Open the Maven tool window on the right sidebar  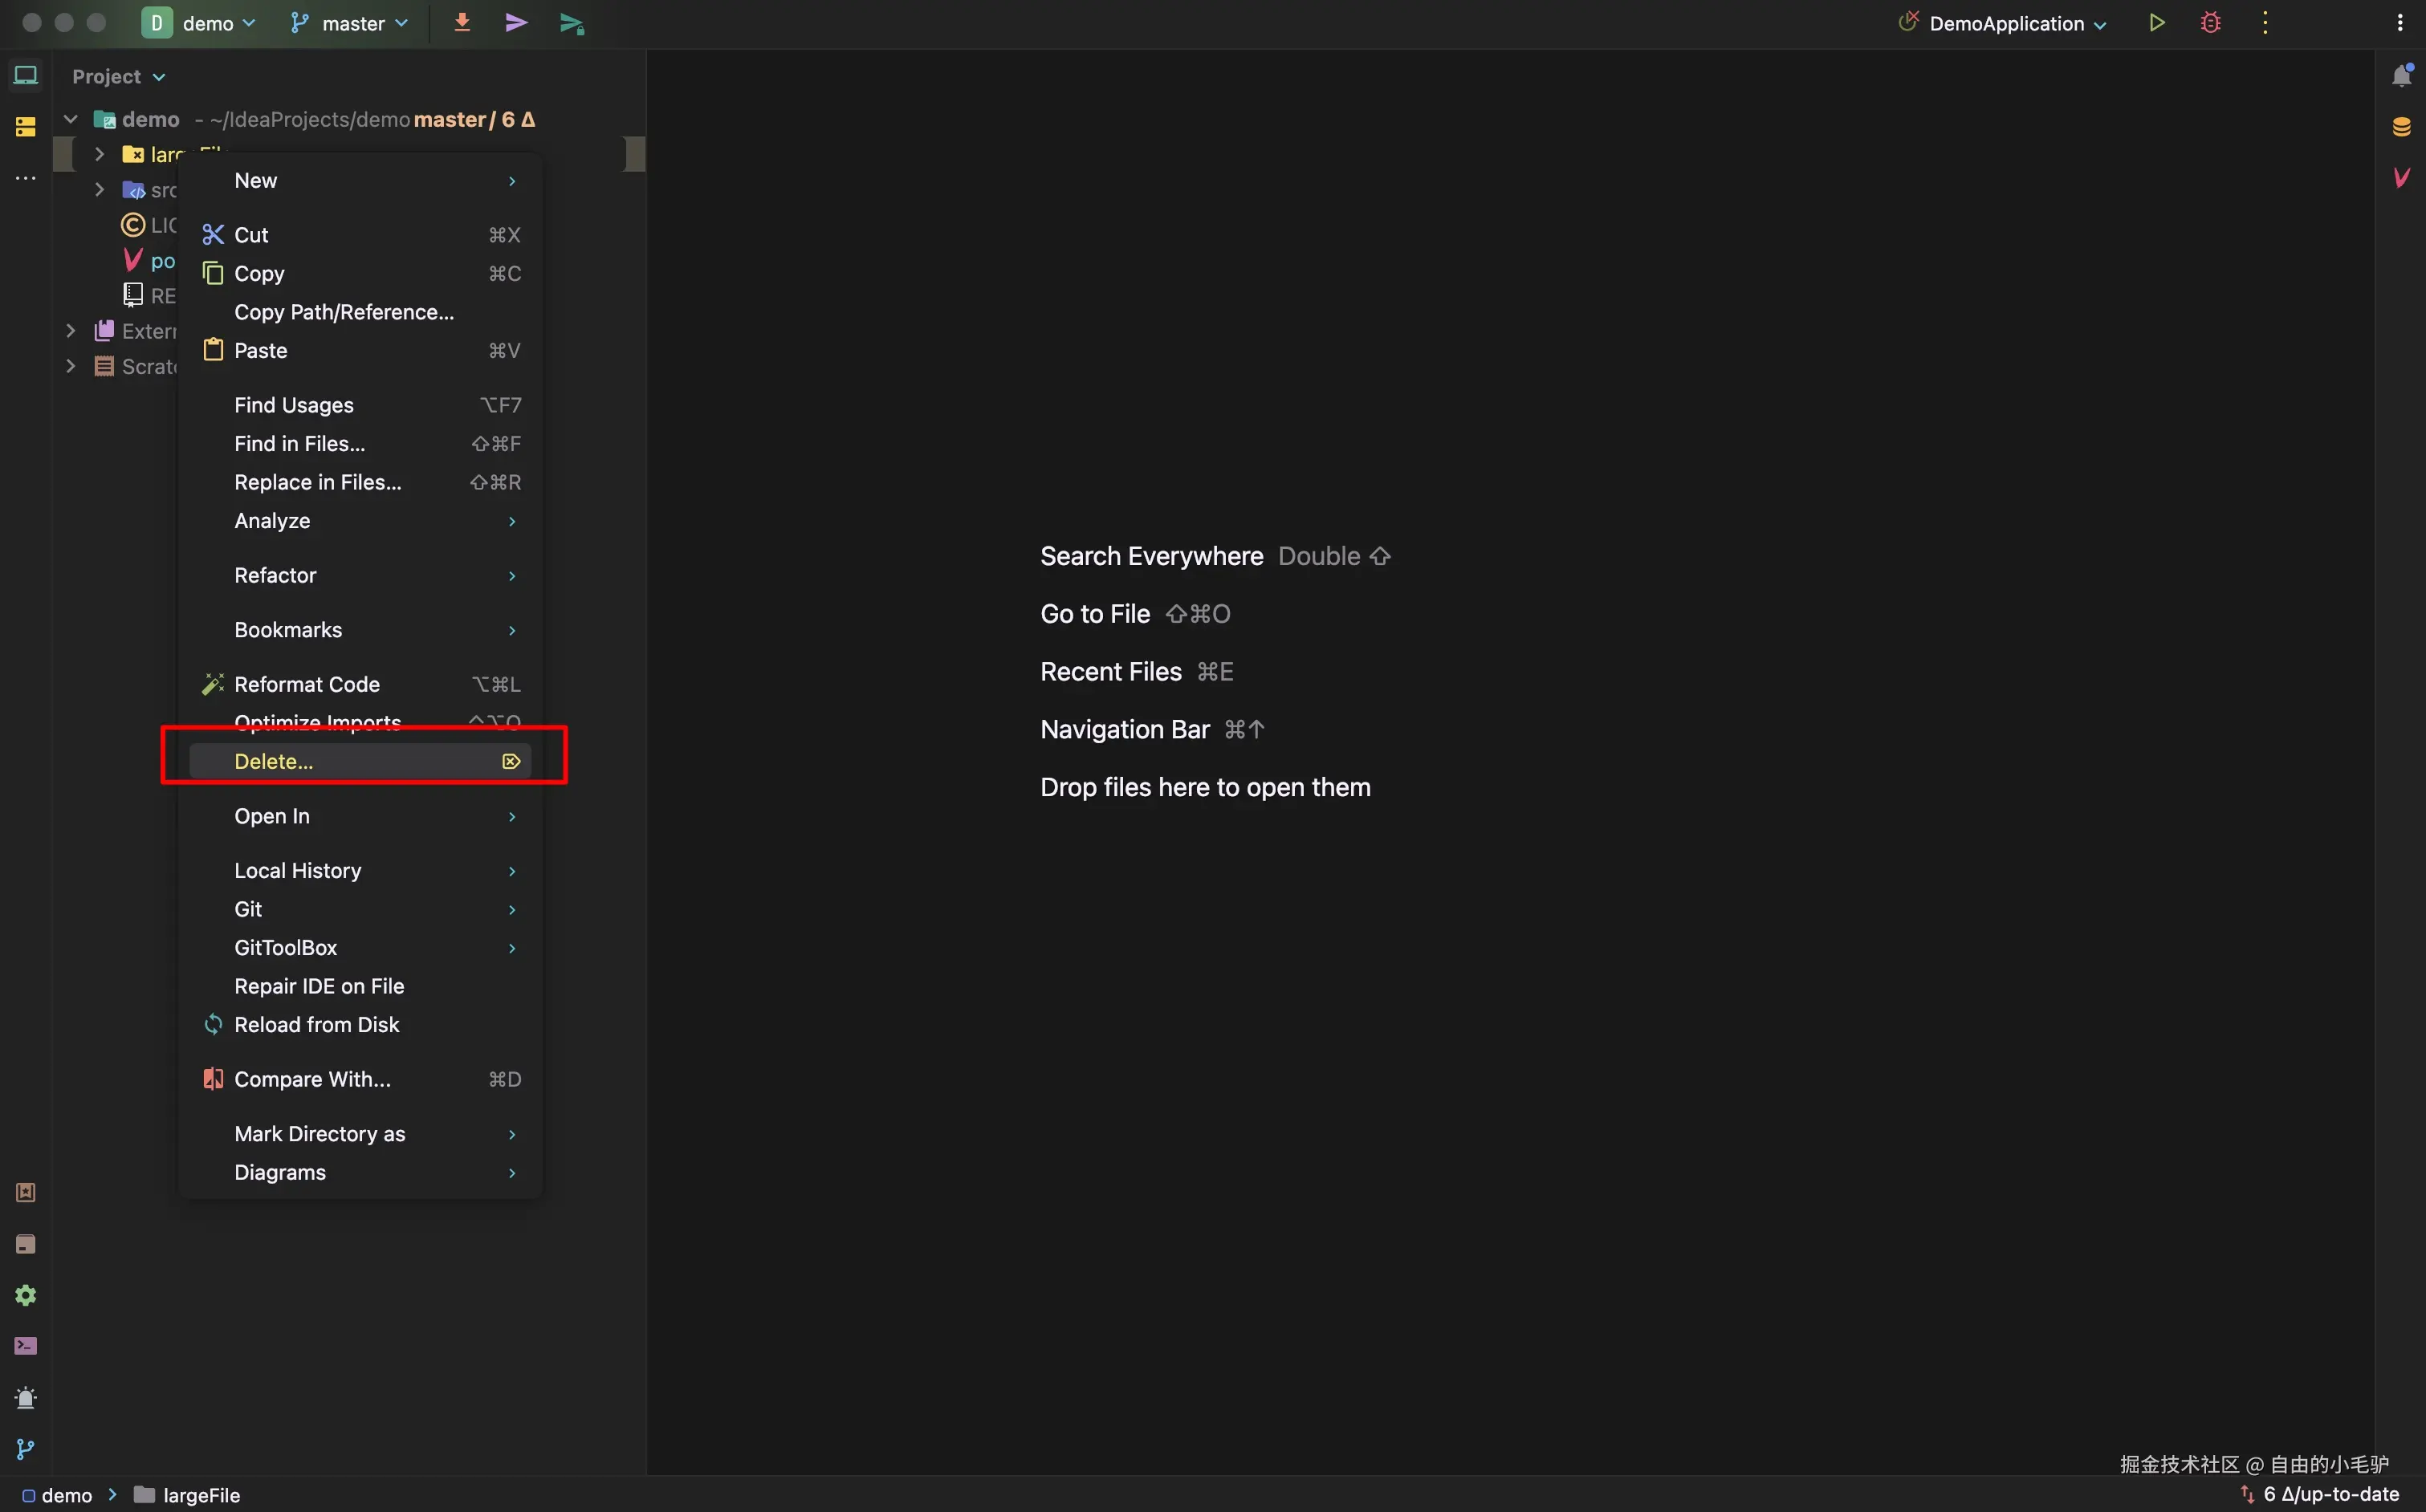[x=2401, y=178]
